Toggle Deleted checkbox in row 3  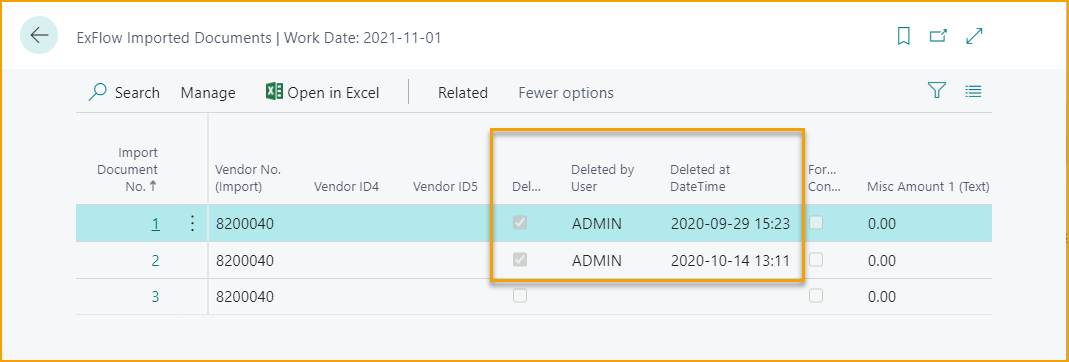[x=520, y=296]
